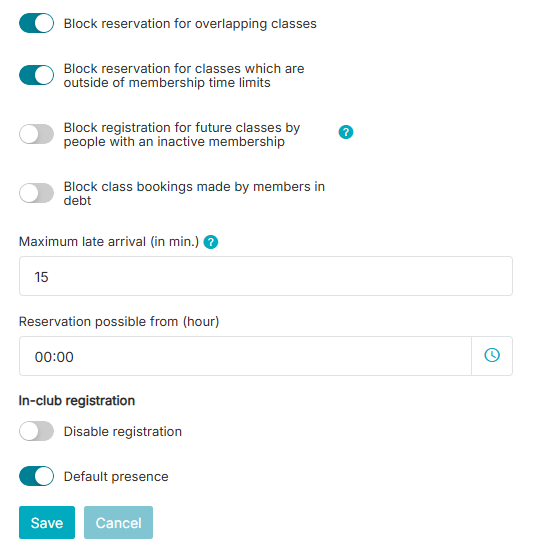
Task: Click the 'Reservation possible from (hour)' label
Action: pyautogui.click(x=119, y=322)
